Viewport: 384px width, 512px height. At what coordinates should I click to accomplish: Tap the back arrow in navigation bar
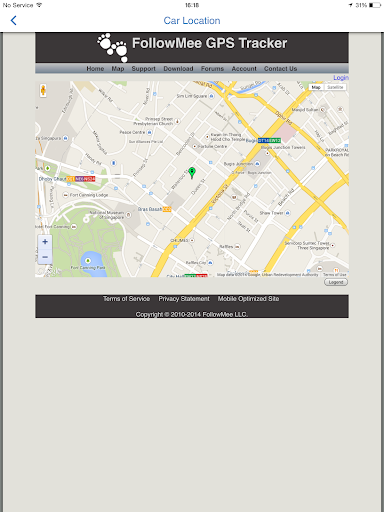coord(13,21)
